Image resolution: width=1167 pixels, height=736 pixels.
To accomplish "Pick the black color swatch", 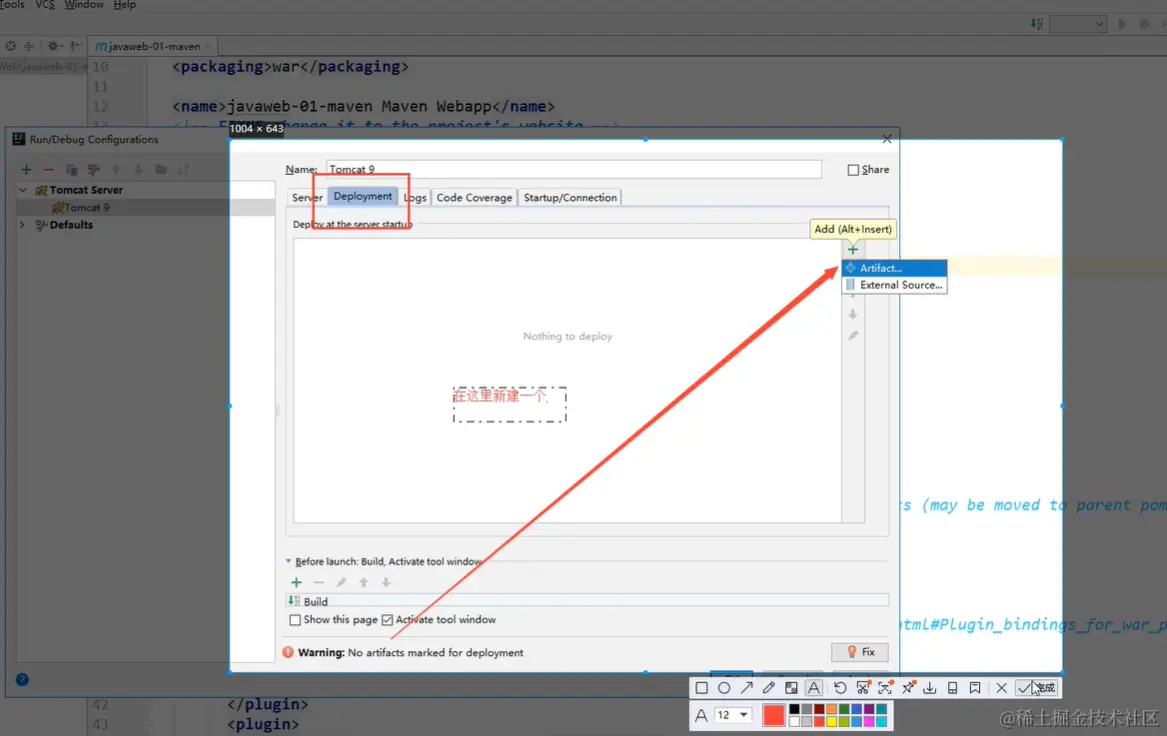I will [x=794, y=709].
